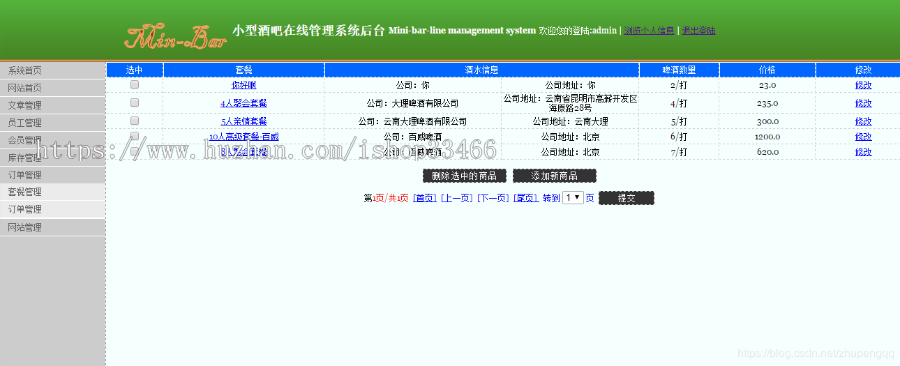Select 员工管理 in left menu

(x=53, y=123)
